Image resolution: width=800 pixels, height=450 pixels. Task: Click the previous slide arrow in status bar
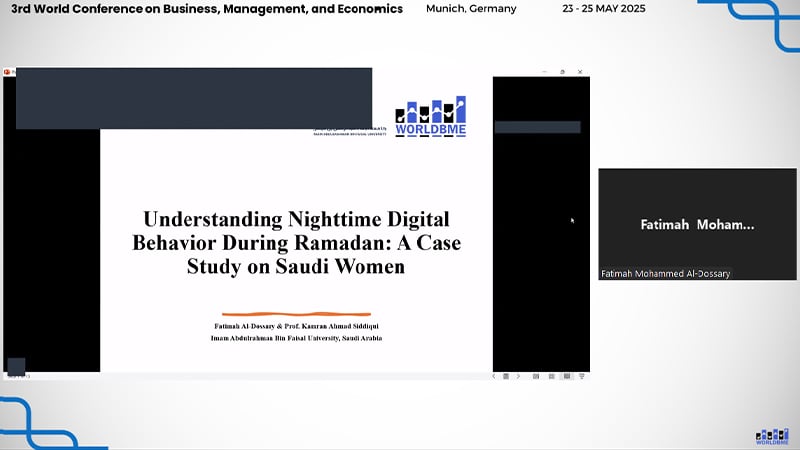(x=494, y=376)
